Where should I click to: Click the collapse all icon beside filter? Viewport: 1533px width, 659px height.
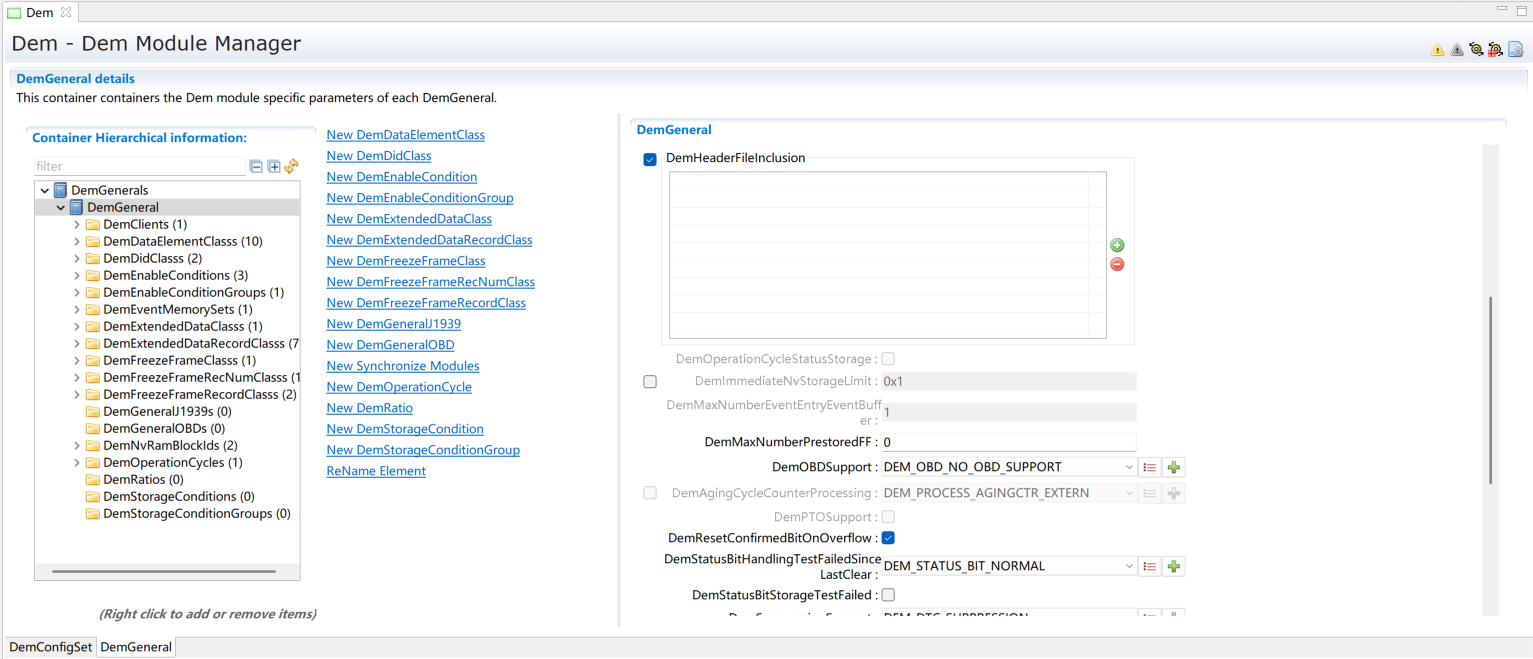click(x=256, y=167)
